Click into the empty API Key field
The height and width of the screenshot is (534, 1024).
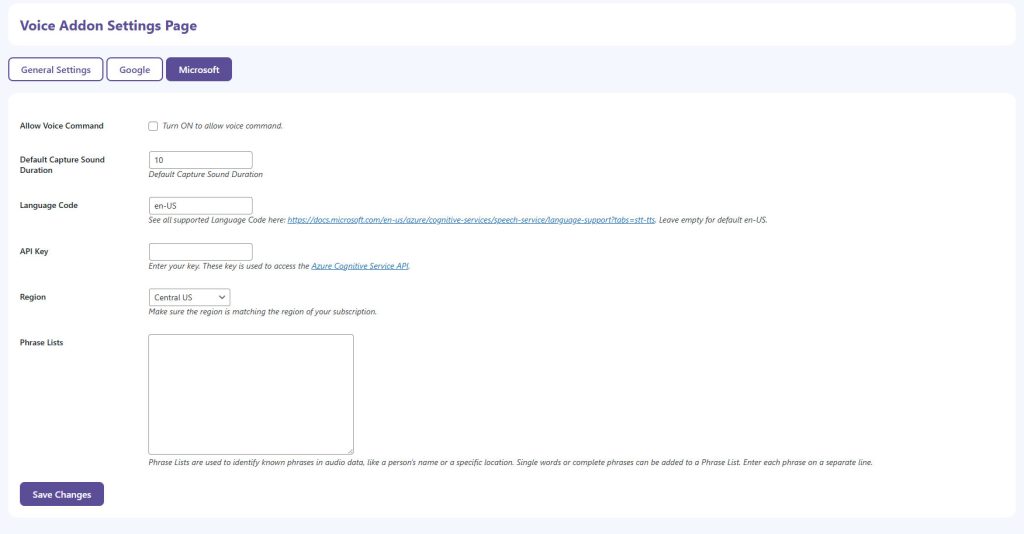click(x=200, y=252)
